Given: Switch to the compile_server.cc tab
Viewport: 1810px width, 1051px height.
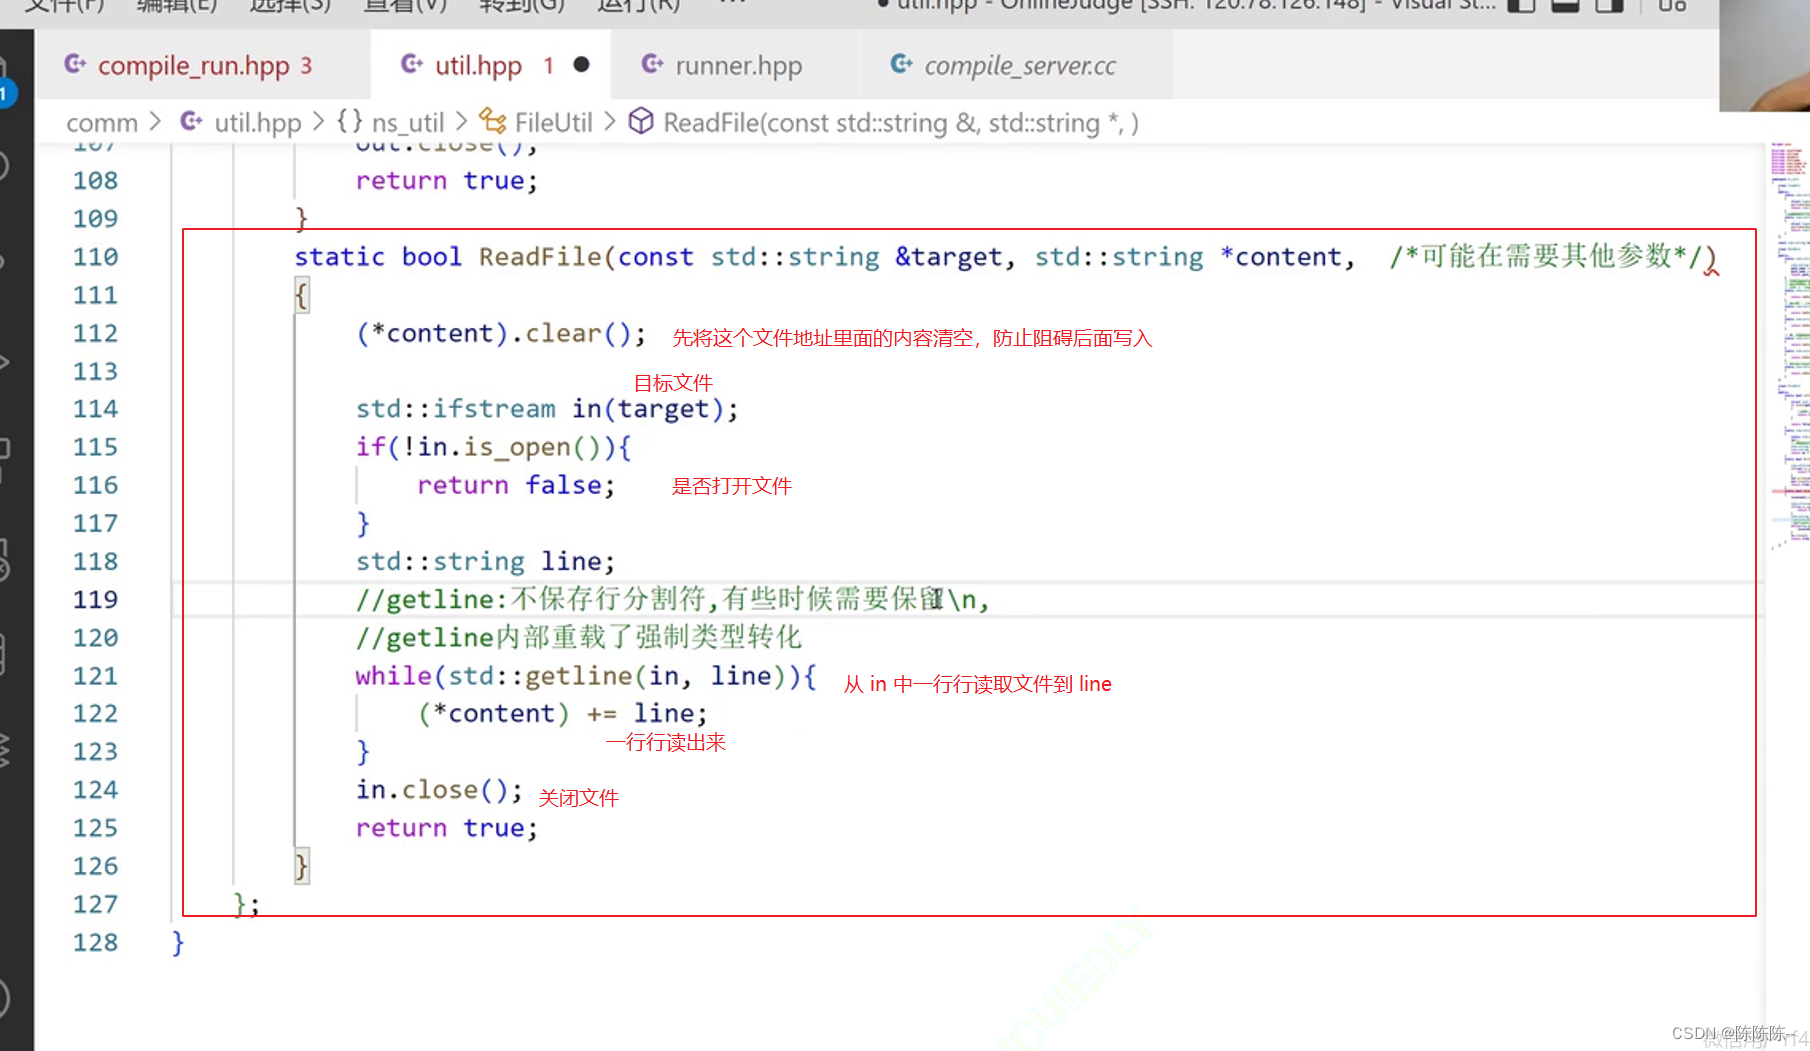Looking at the screenshot, I should (1019, 65).
